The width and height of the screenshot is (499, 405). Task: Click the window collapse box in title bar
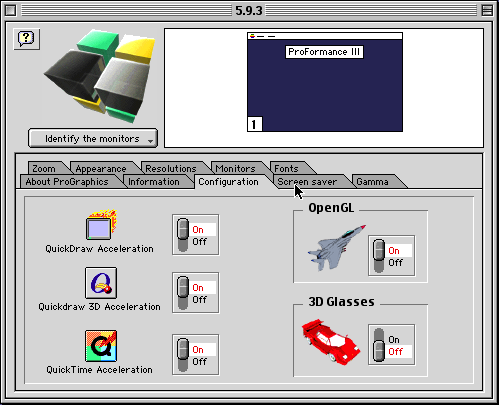pos(487,10)
